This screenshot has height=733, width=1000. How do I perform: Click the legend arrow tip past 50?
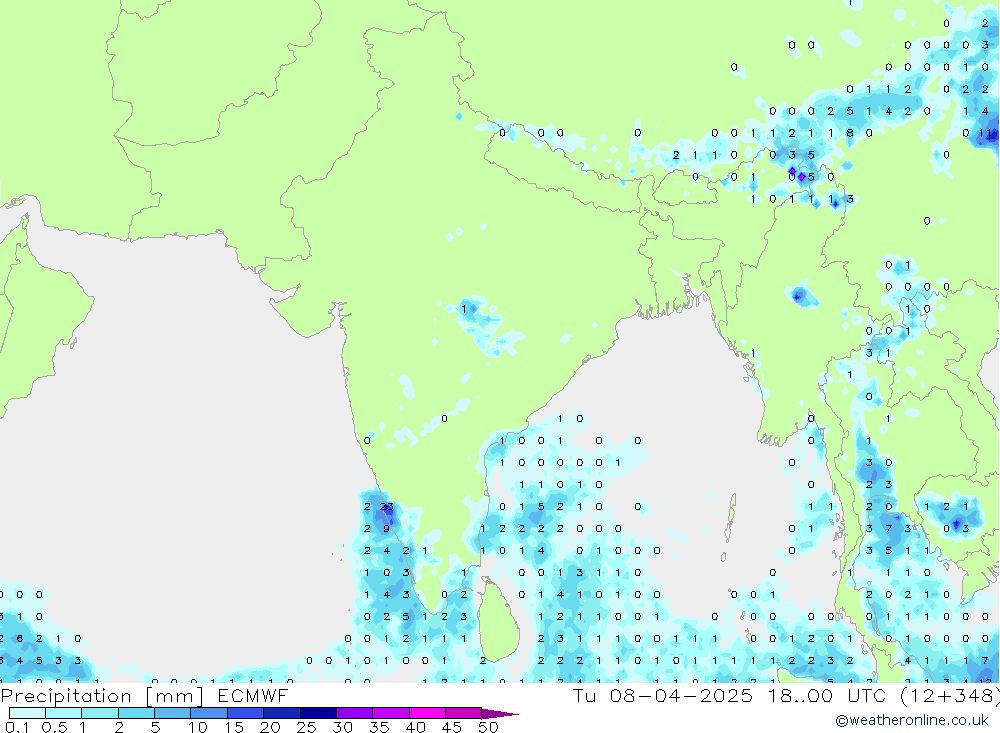(501, 713)
